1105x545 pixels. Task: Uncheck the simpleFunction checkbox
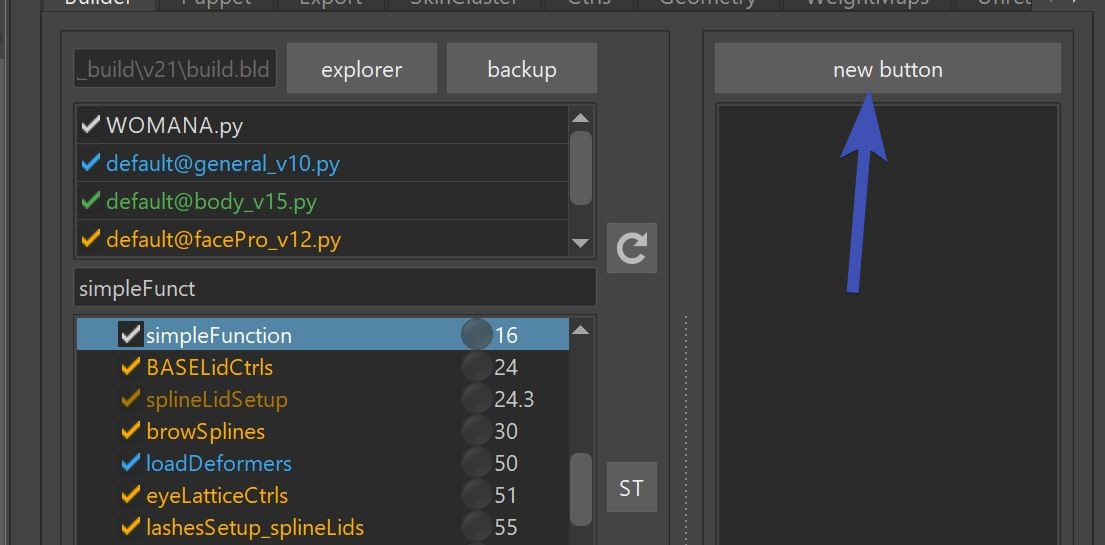(130, 334)
